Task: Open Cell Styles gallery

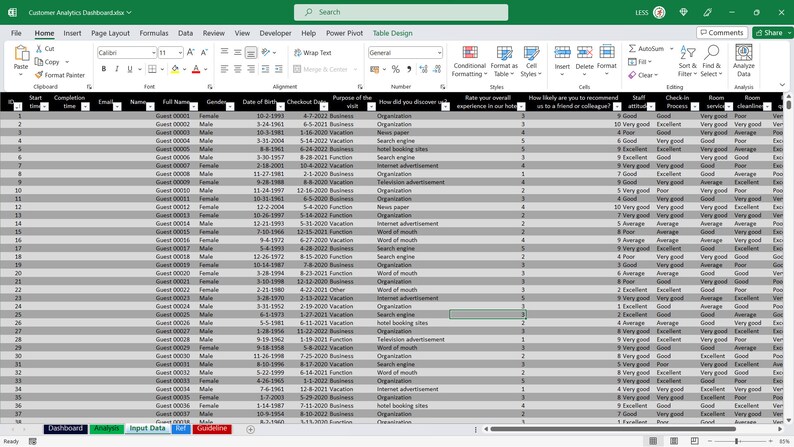Action: pos(531,62)
